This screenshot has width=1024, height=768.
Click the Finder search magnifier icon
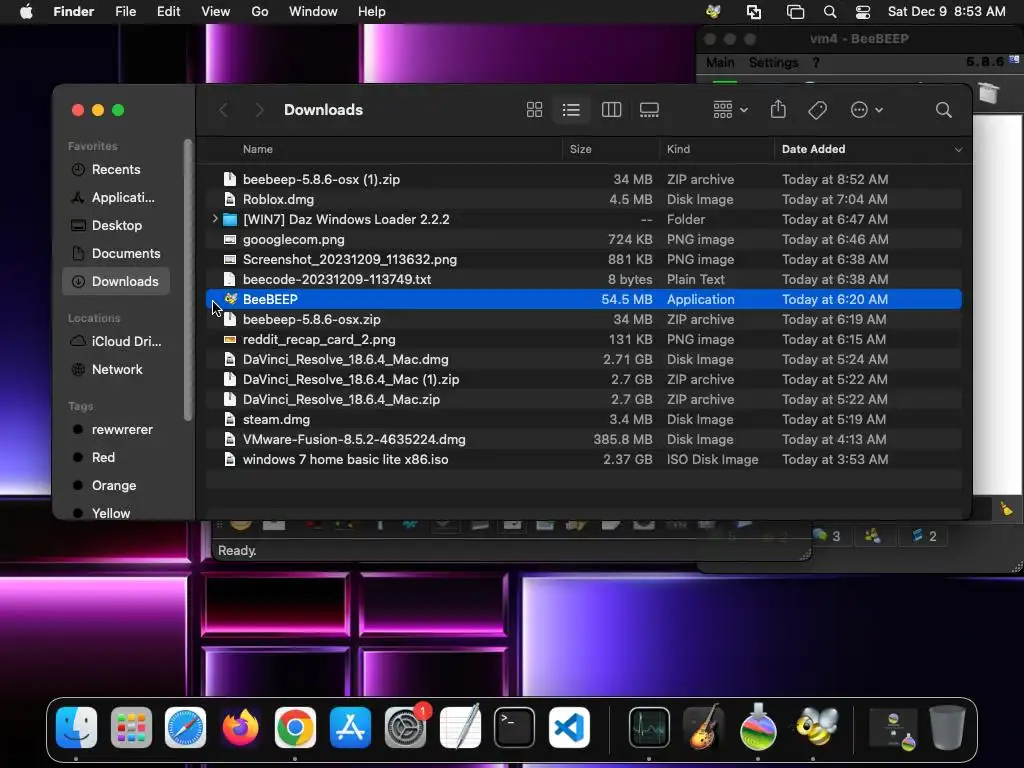tap(944, 110)
